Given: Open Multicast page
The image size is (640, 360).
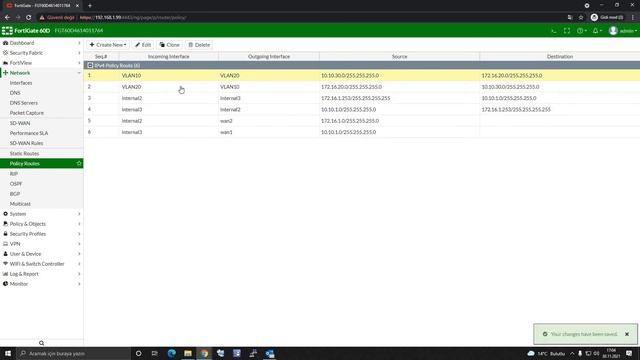Looking at the screenshot, I should (20, 204).
